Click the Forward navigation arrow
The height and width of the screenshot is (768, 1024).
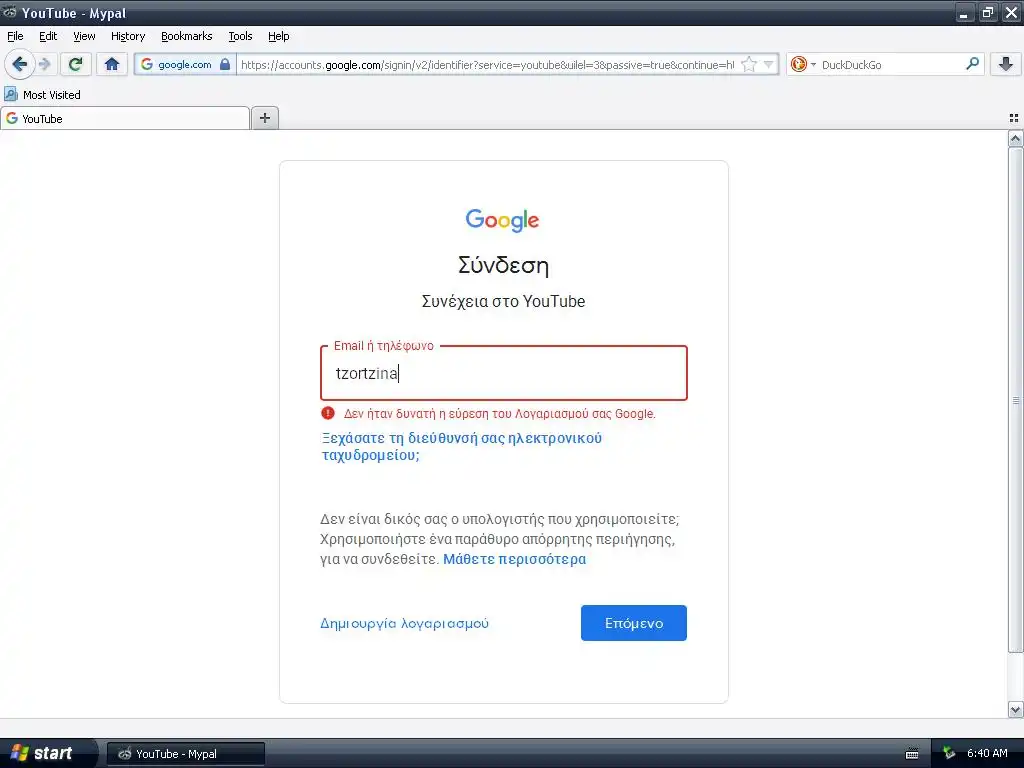pyautogui.click(x=45, y=64)
